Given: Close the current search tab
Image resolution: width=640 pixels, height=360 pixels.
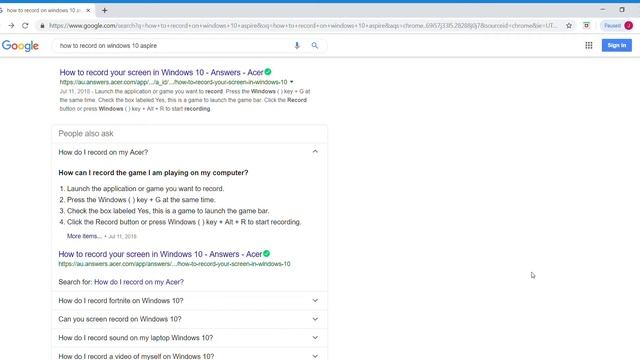Looking at the screenshot, I should point(88,11).
